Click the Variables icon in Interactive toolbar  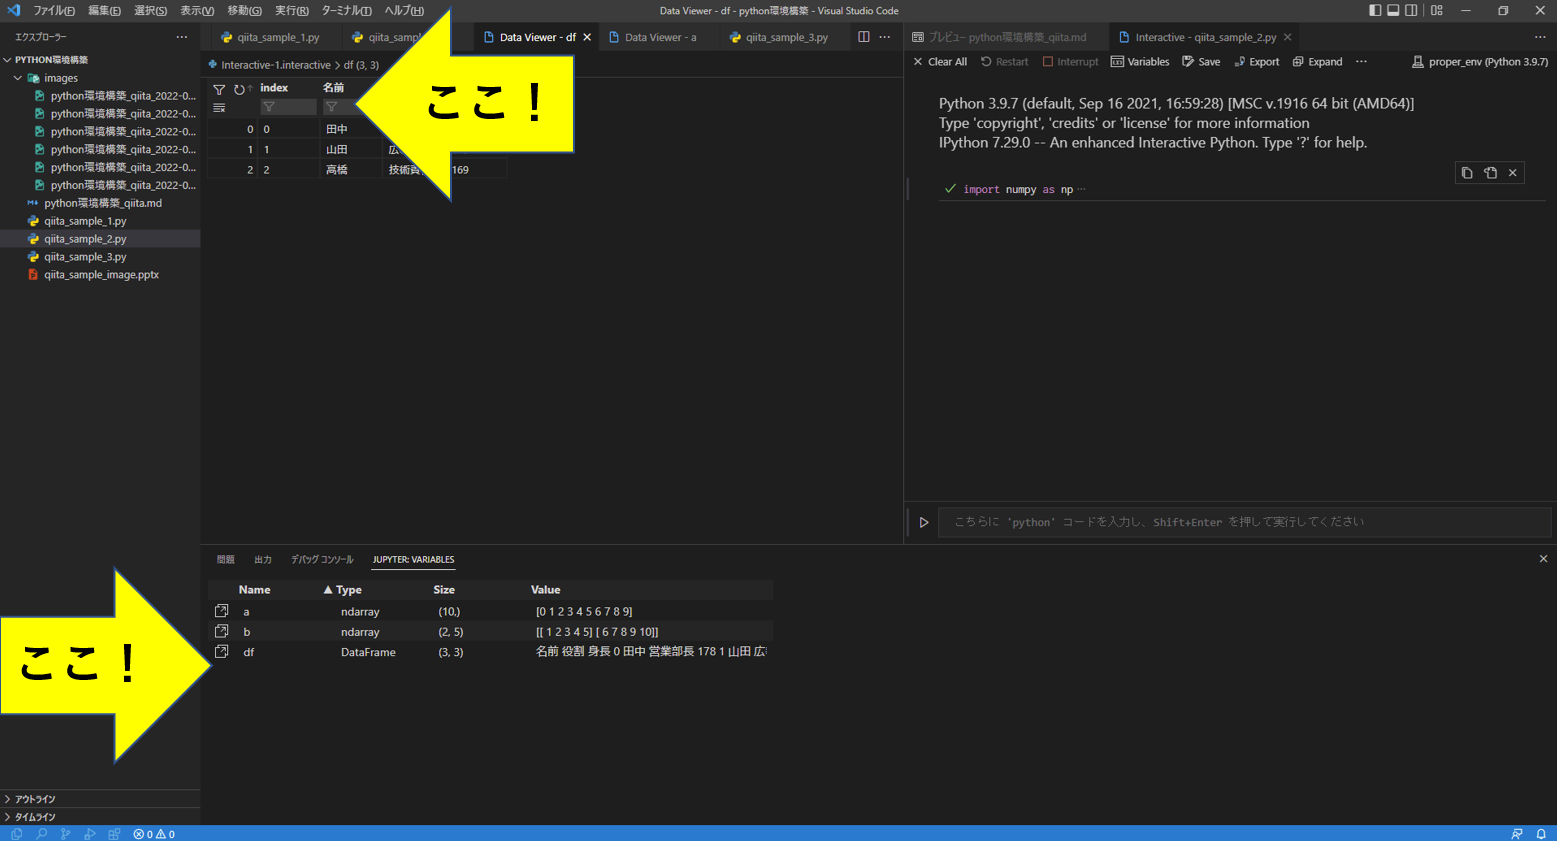(1139, 61)
